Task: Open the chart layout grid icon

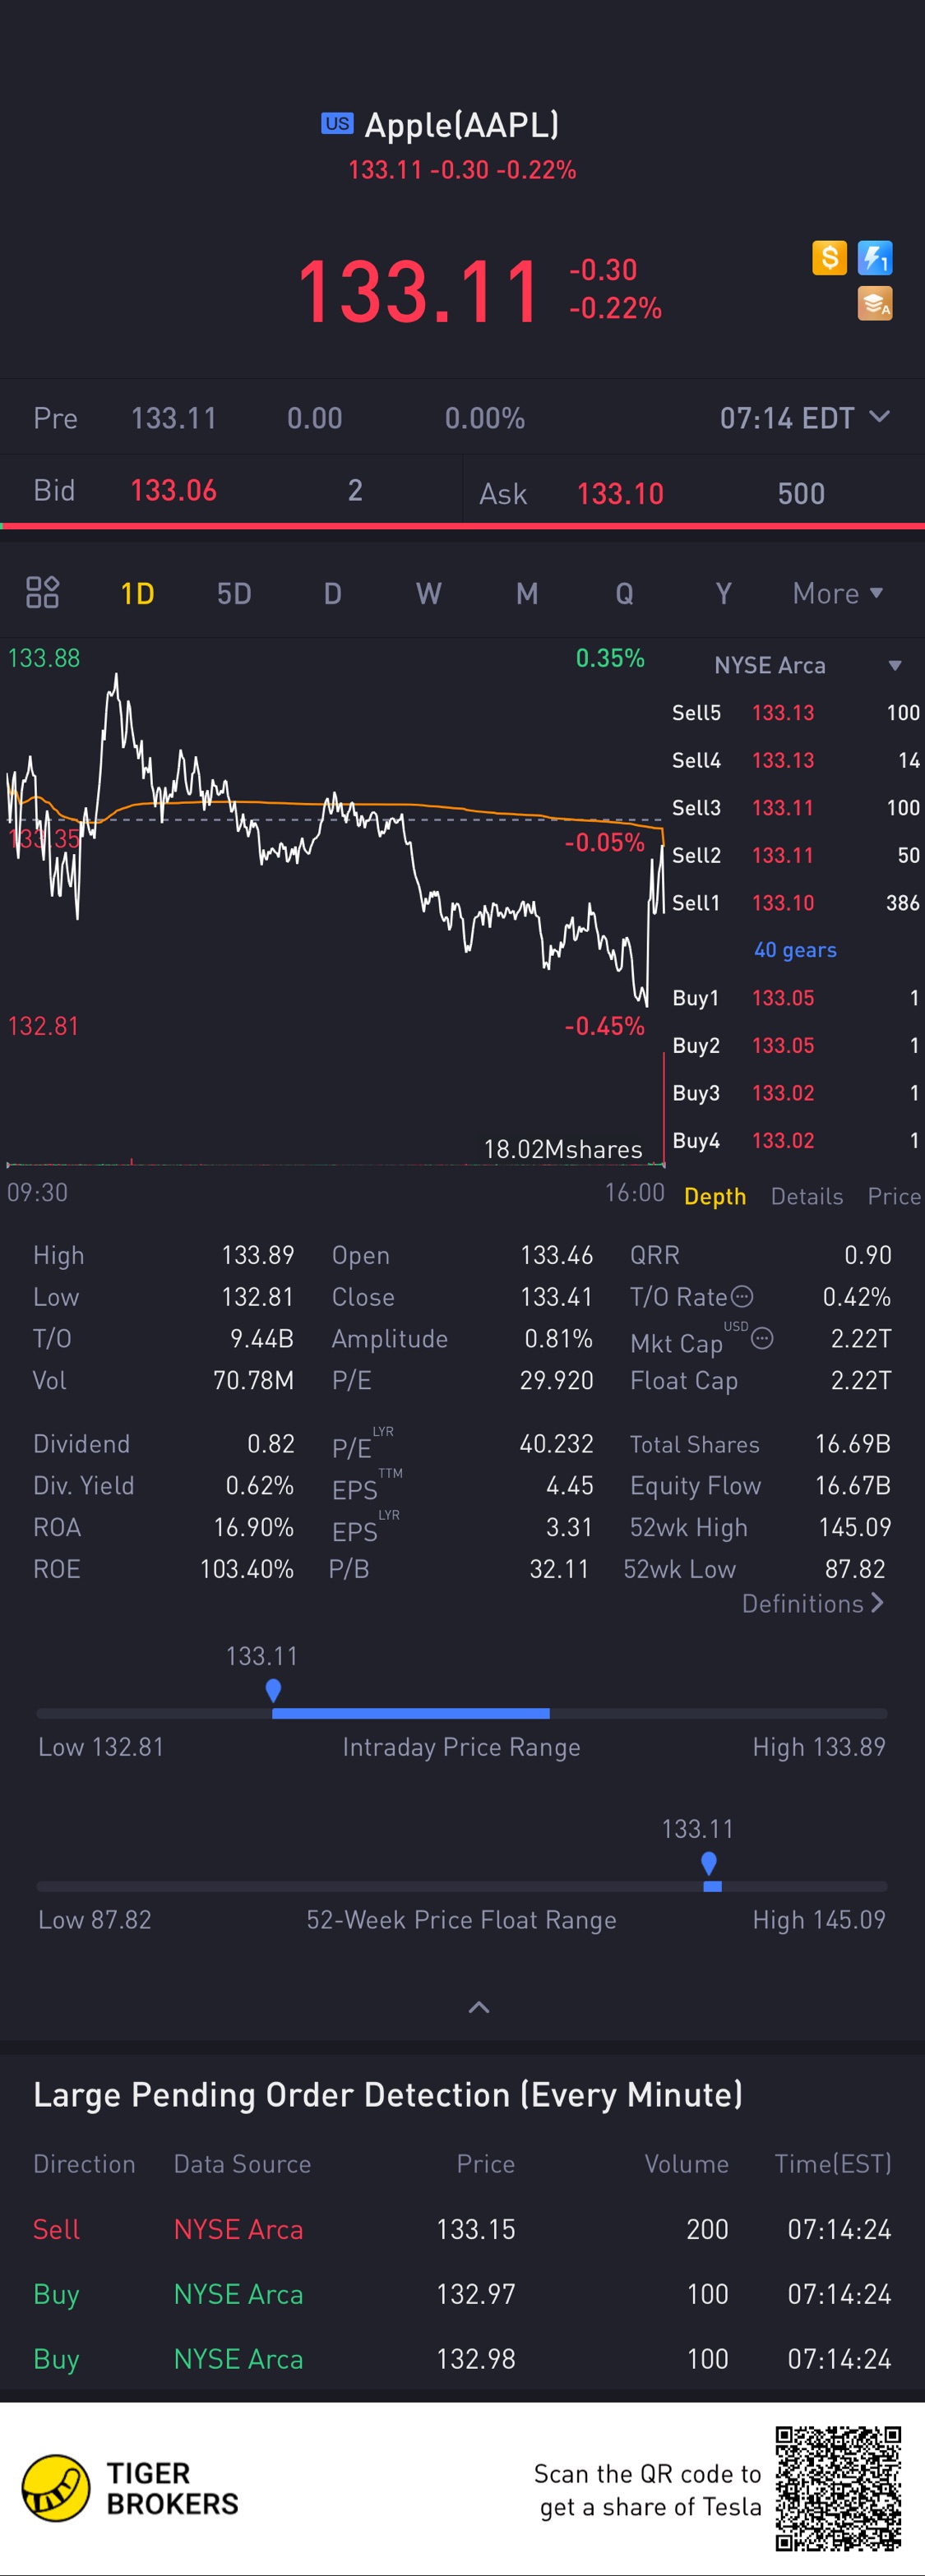Action: (x=42, y=592)
